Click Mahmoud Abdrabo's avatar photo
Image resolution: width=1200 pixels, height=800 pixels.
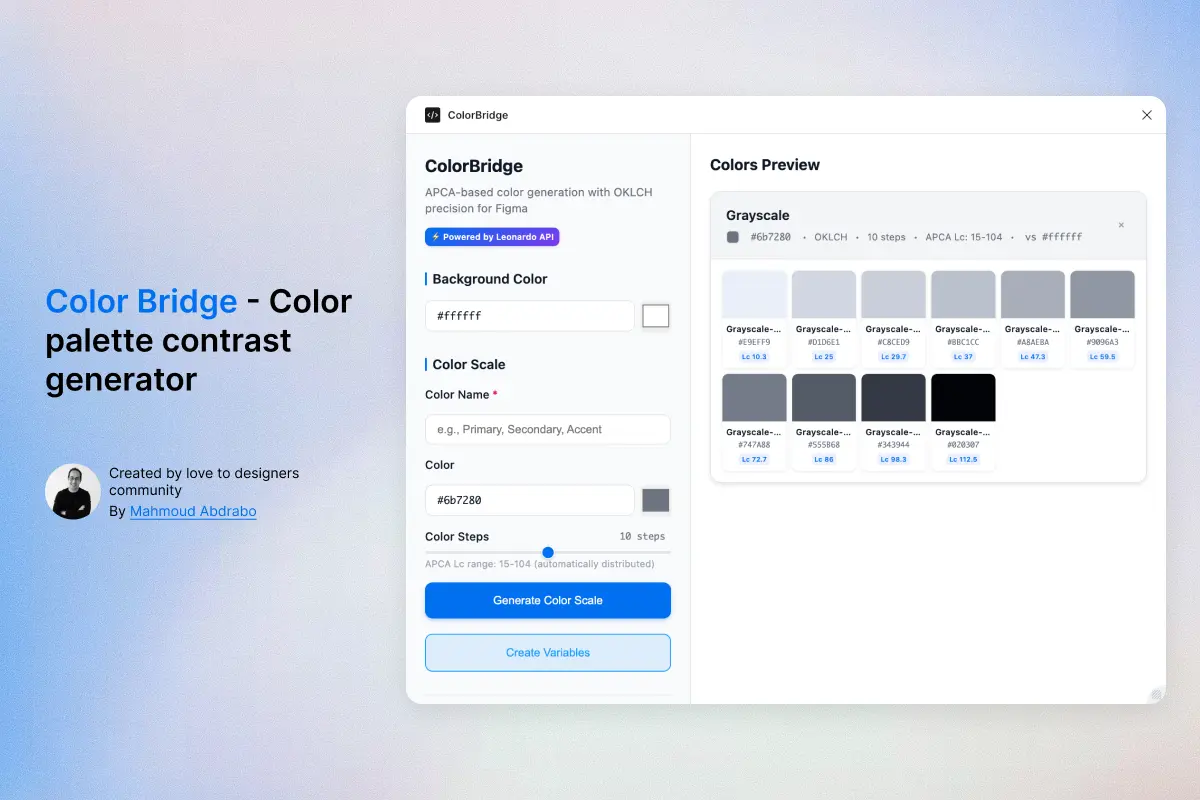(73, 492)
